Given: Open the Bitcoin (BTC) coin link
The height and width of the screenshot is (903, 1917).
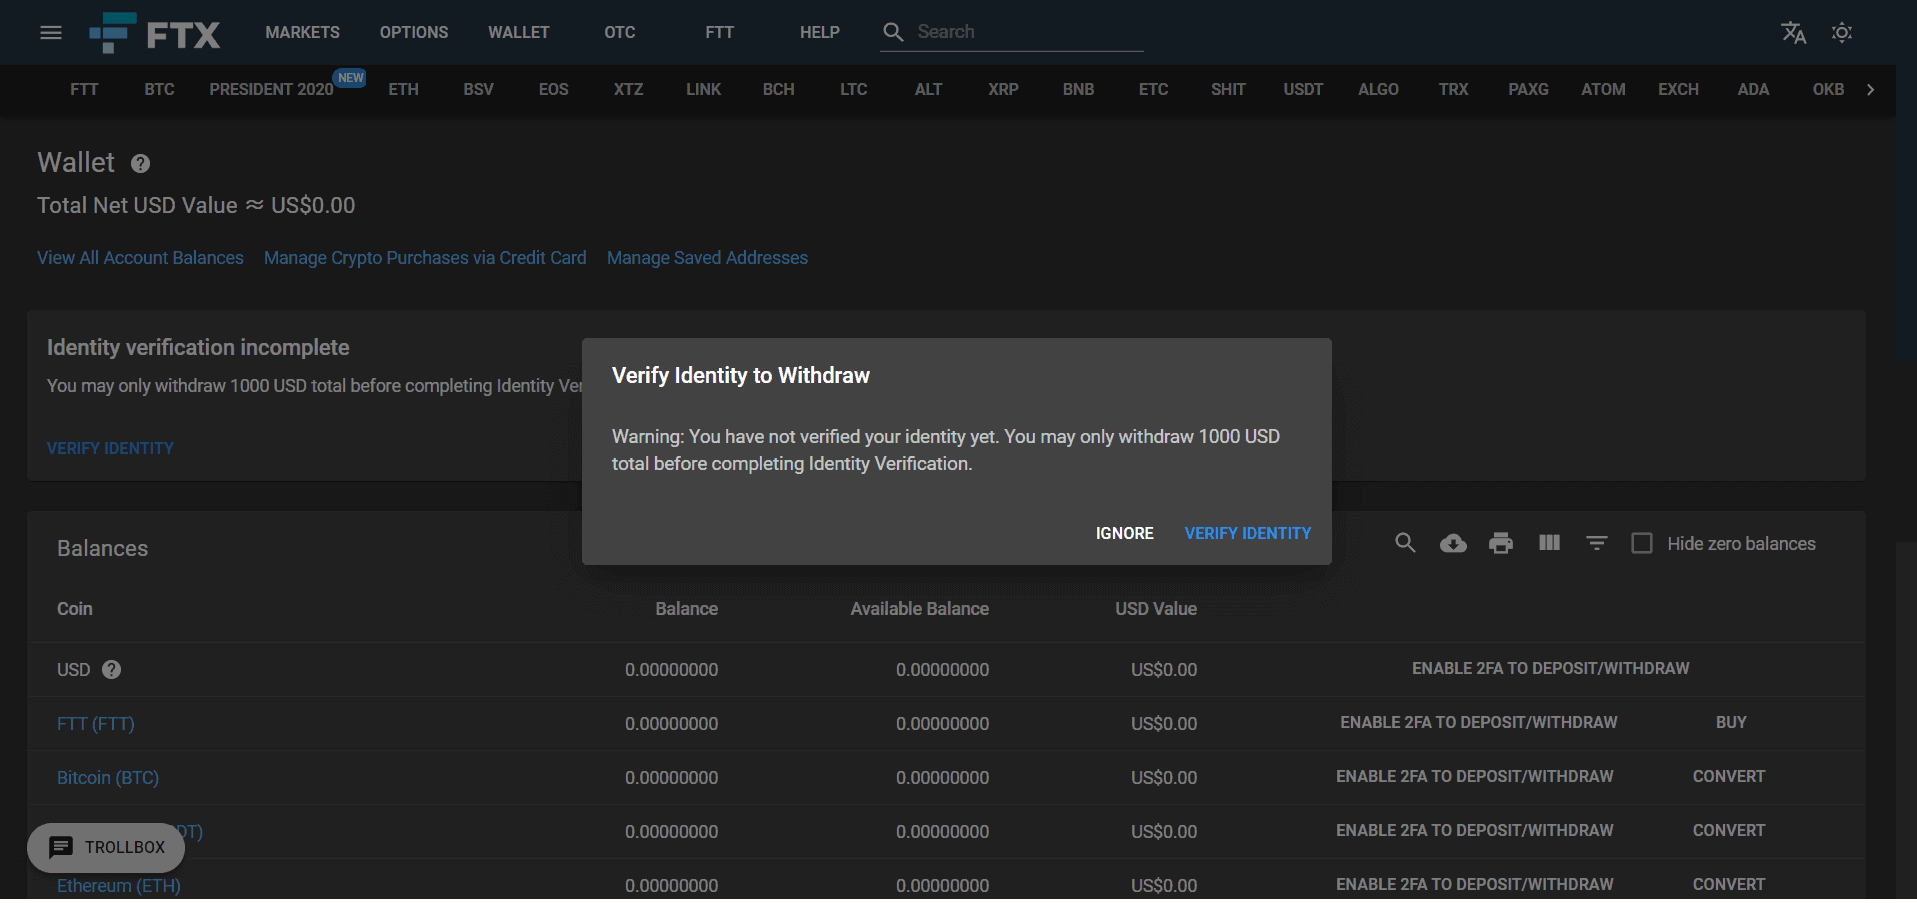Looking at the screenshot, I should point(108,778).
